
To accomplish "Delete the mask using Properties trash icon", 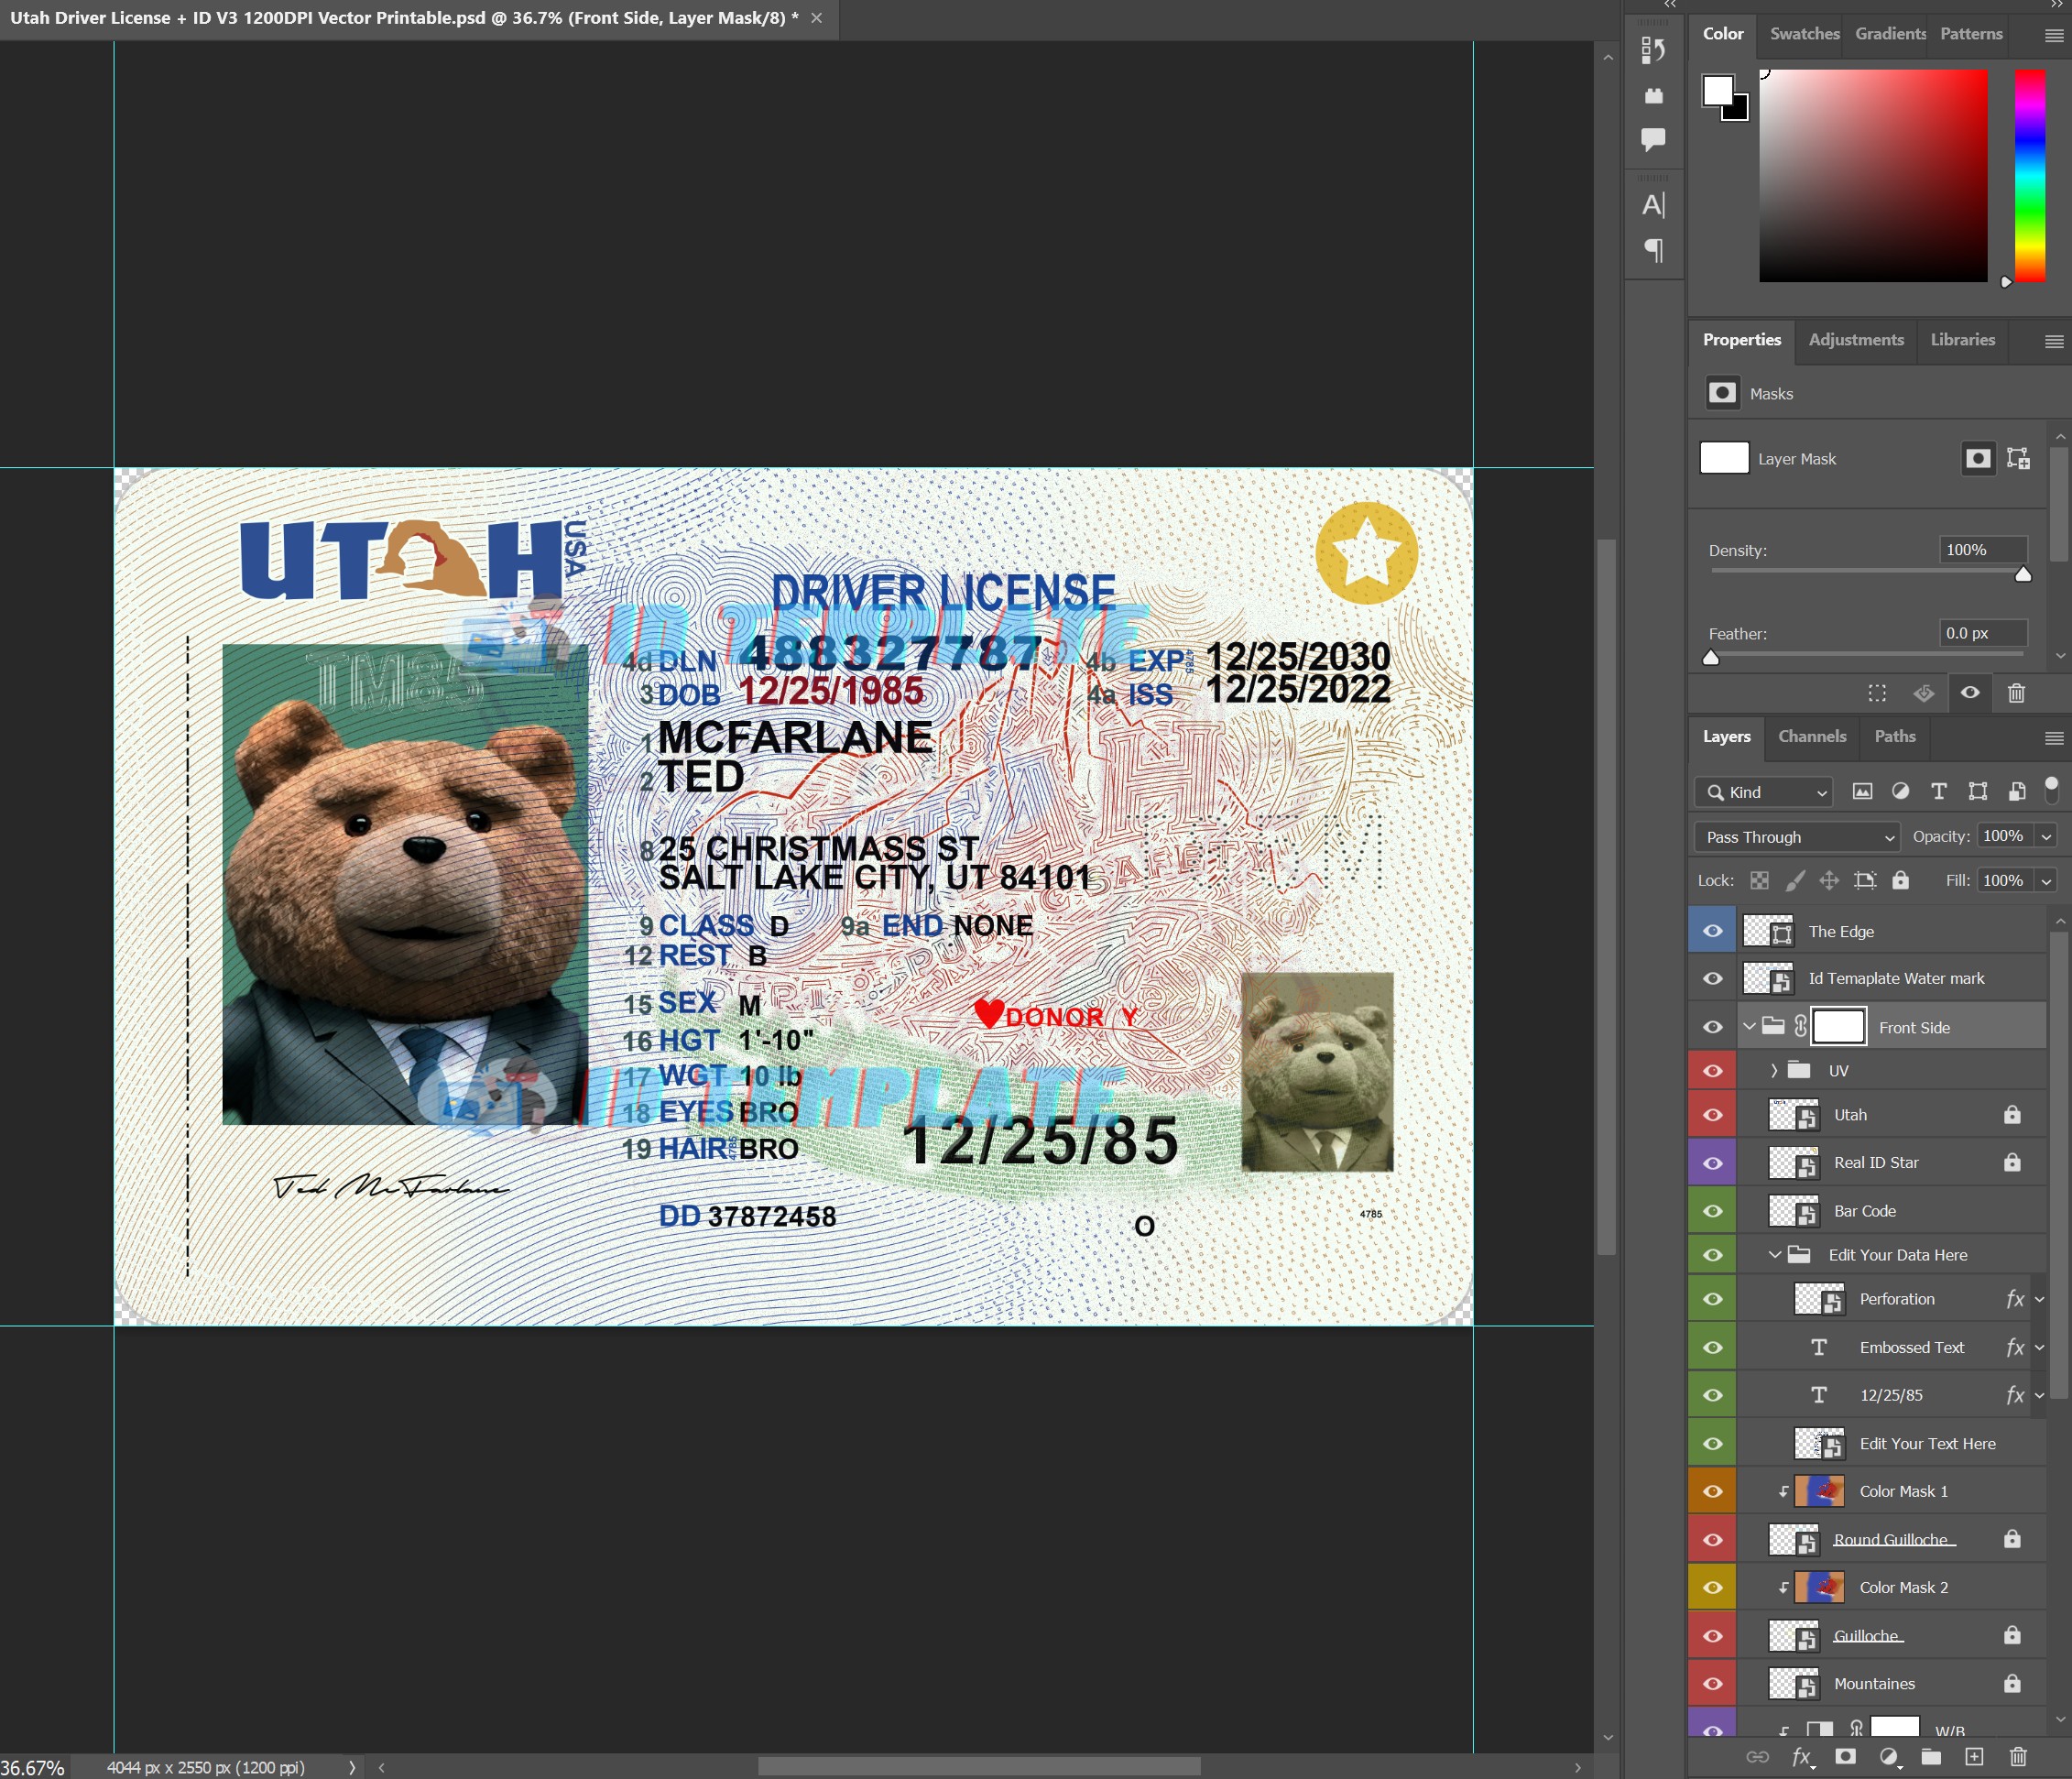I will click(x=2016, y=693).
